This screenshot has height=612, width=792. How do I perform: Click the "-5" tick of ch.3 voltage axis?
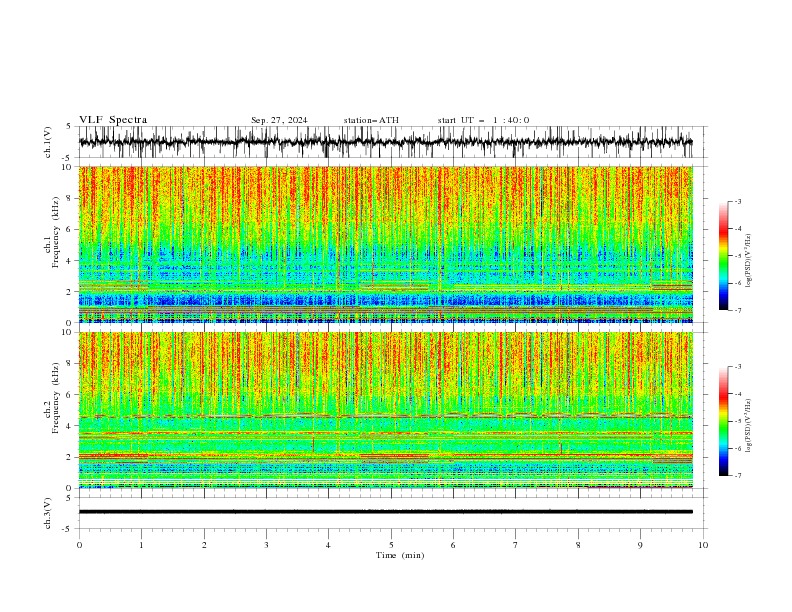(68, 529)
